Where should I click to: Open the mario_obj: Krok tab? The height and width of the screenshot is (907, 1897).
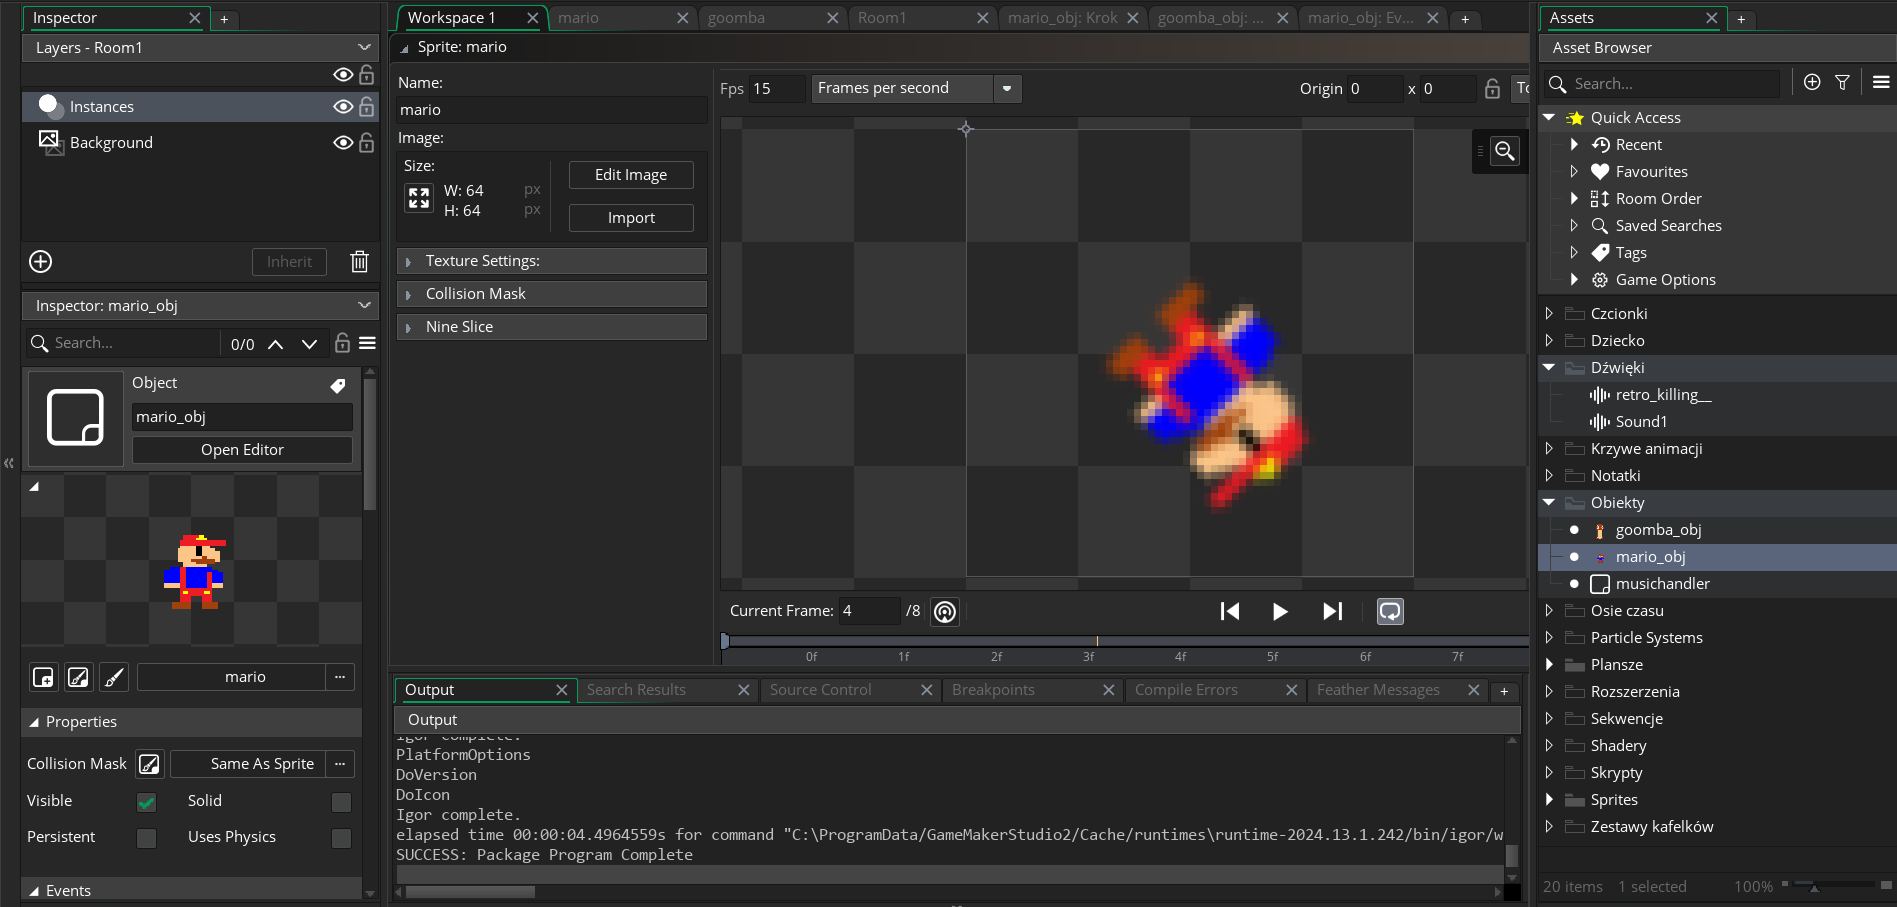[1072, 18]
